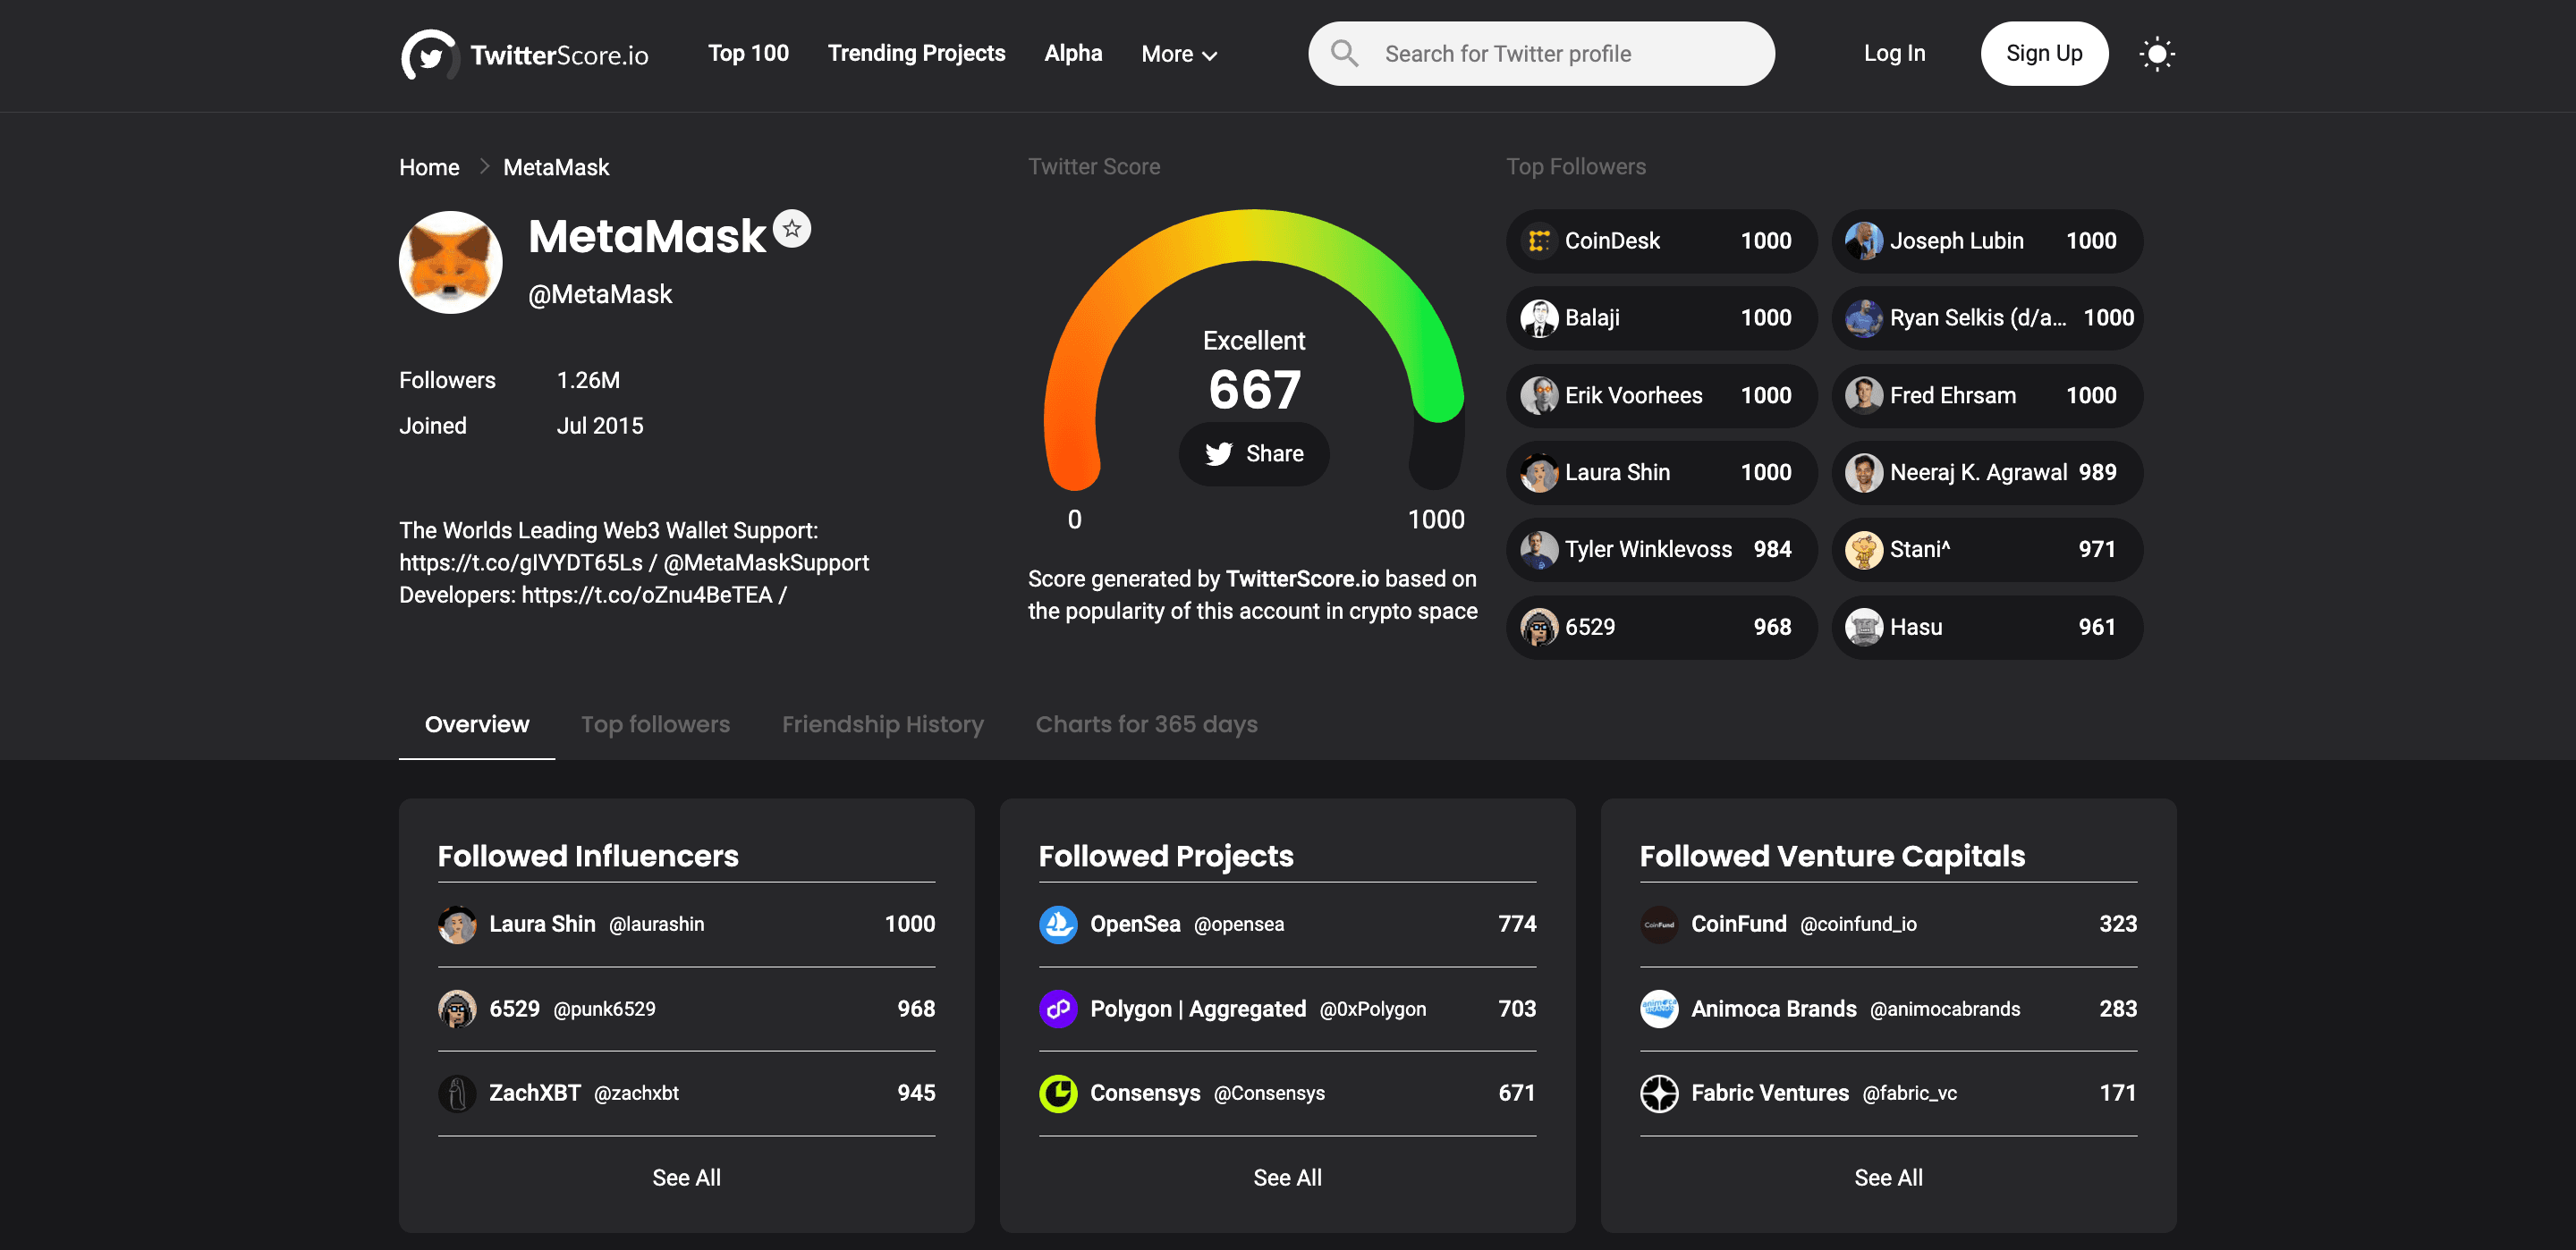Open the Log In link
The image size is (2576, 1250).
(1894, 54)
